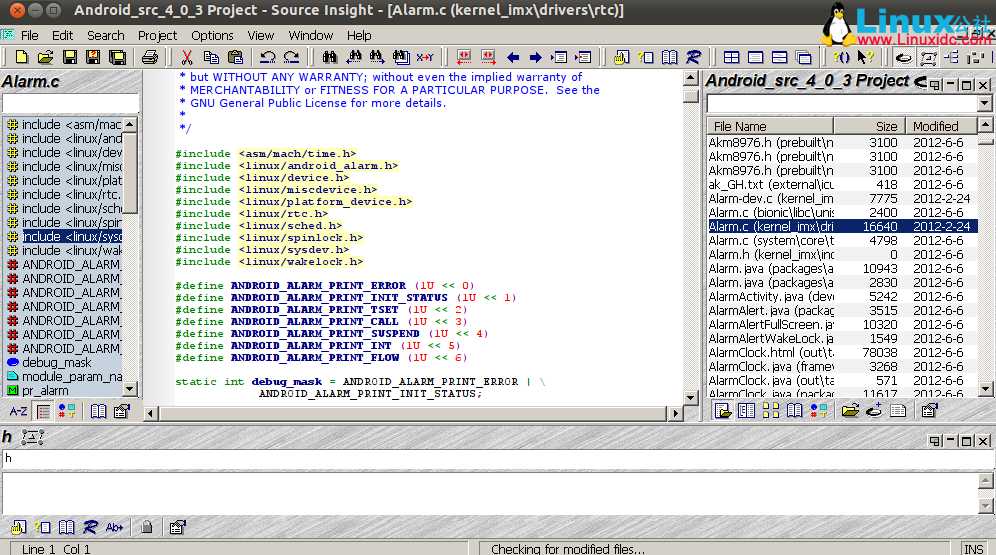
Task: Click the Search Files binoculars icon
Action: [x=401, y=57]
